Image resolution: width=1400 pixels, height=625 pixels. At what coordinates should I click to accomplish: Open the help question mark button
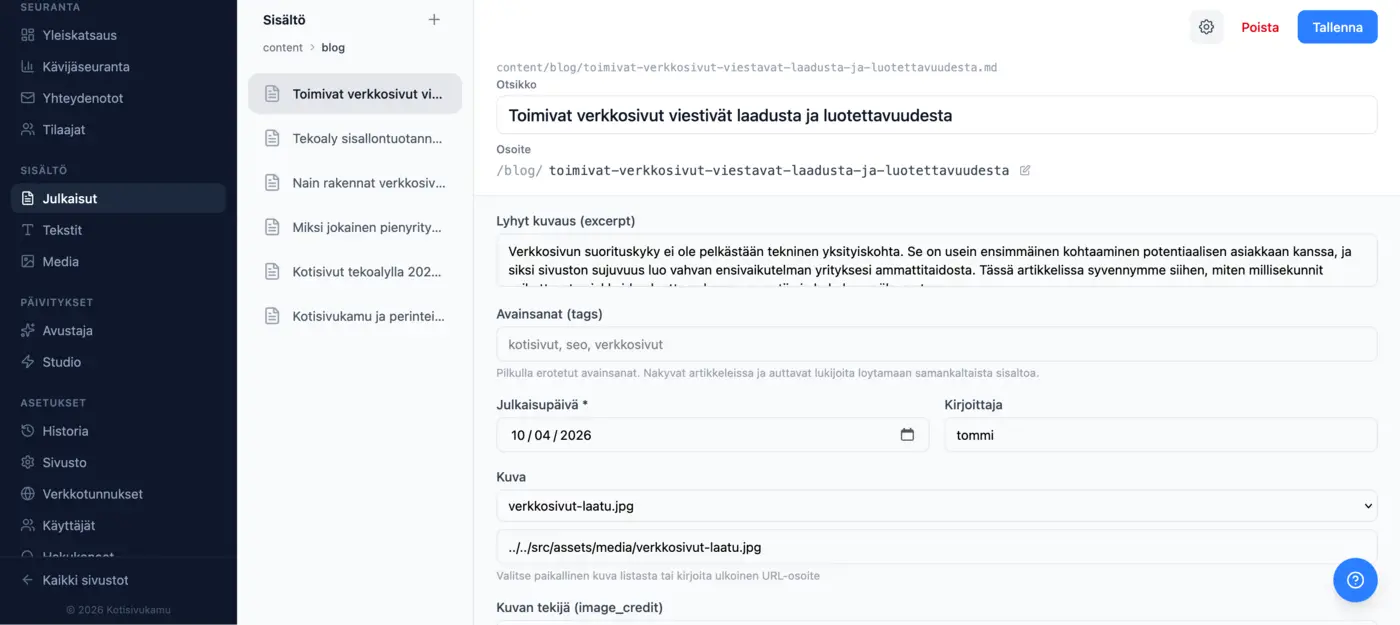pos(1355,580)
